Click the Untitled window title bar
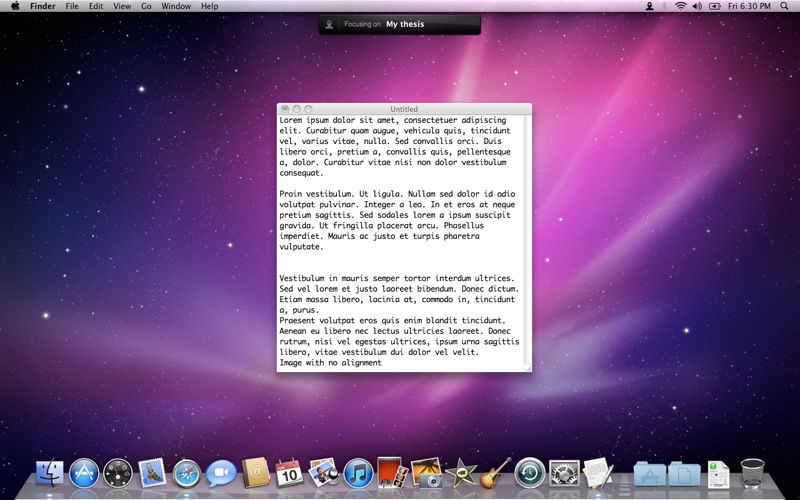 point(404,109)
